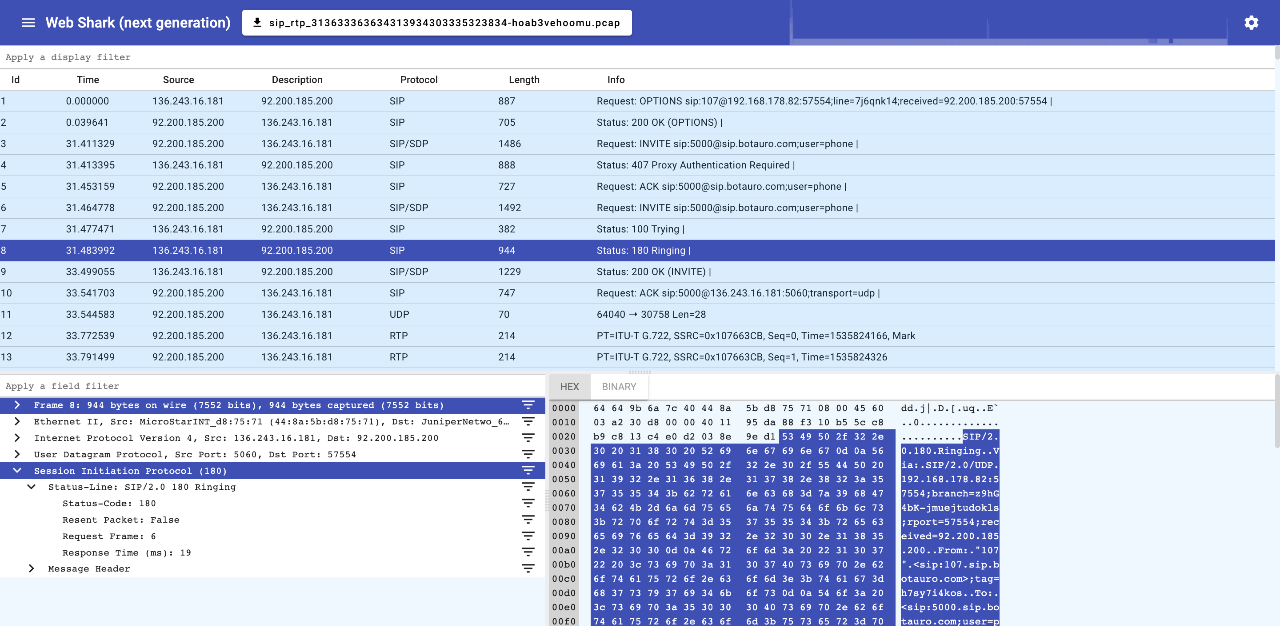Expand the Message Header node
This screenshot has width=1280, height=626.
[x=31, y=569]
